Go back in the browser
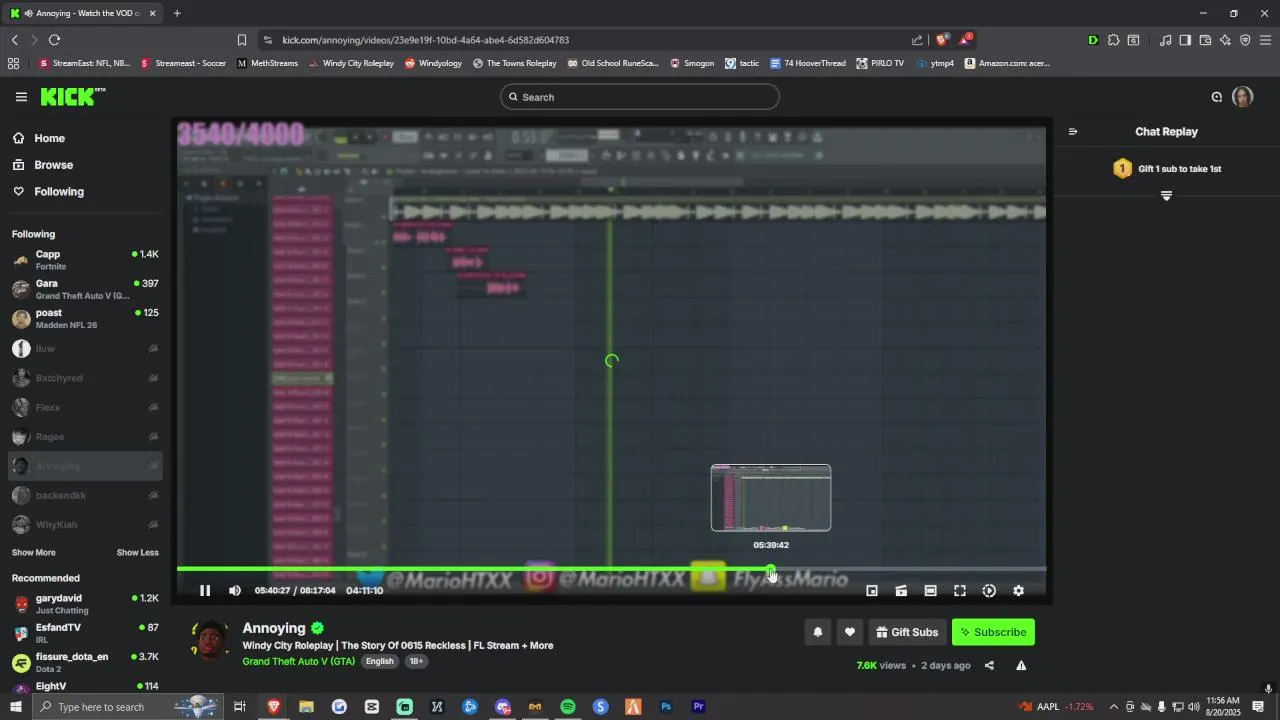Viewport: 1280px width, 720px height. pos(15,40)
